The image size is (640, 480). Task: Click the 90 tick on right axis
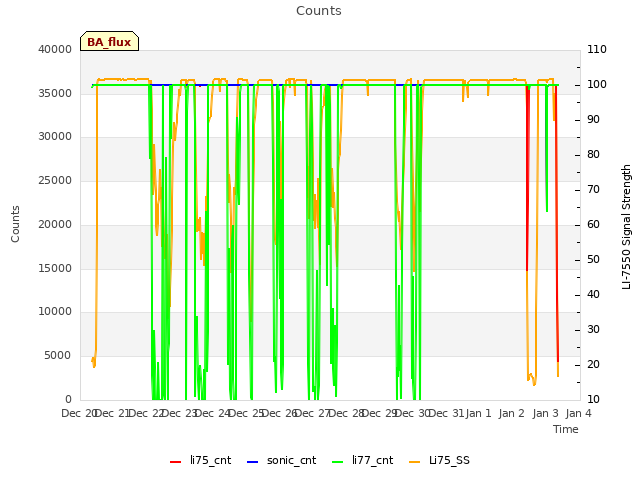coord(593,120)
